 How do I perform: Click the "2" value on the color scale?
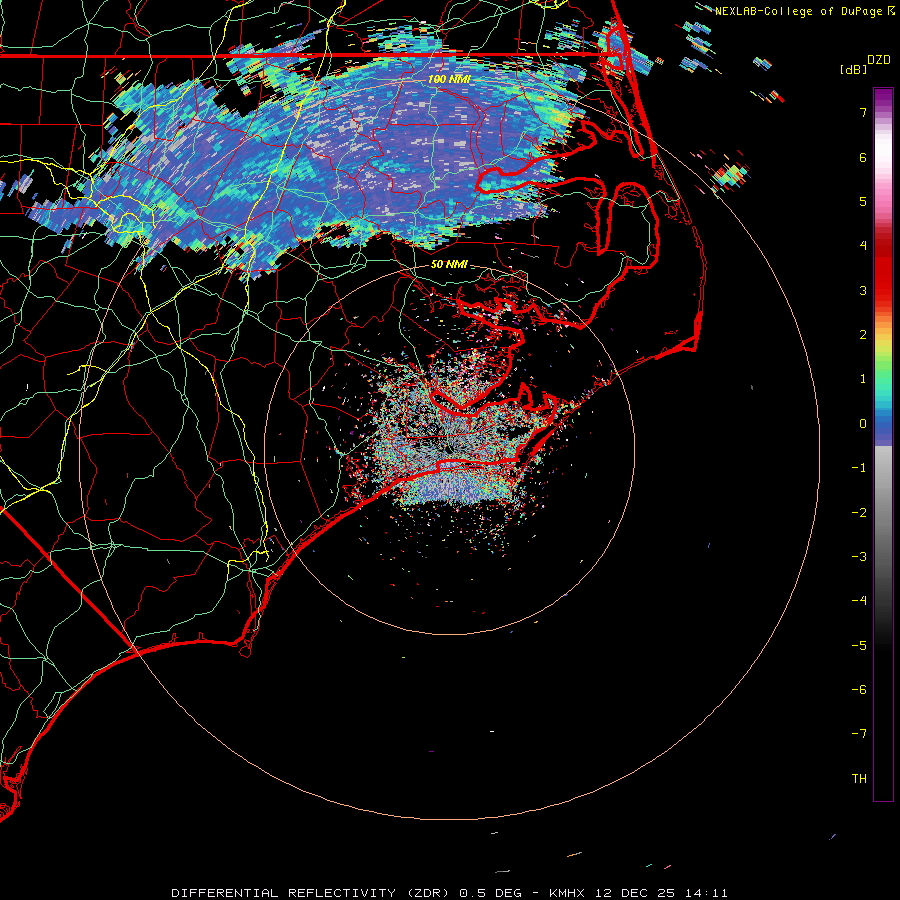tap(863, 335)
